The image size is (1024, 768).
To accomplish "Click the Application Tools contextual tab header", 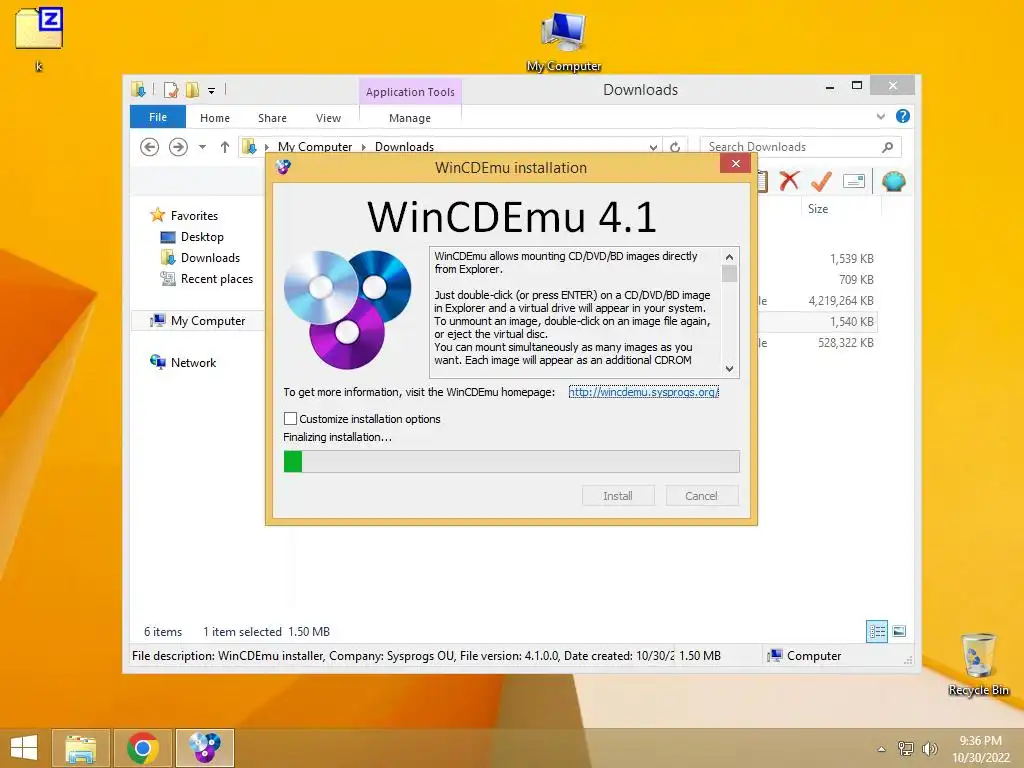I will pos(410,92).
